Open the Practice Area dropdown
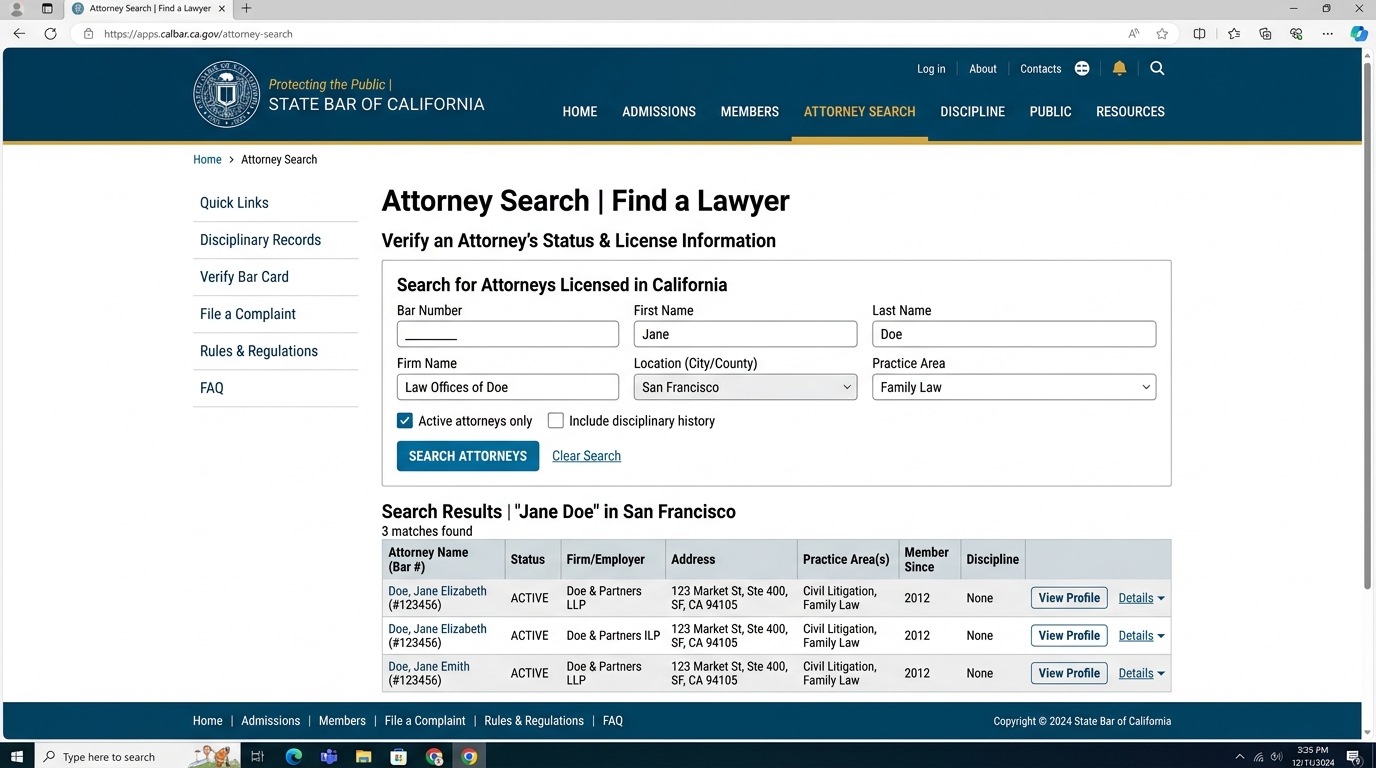The image size is (1376, 768). [1014, 387]
